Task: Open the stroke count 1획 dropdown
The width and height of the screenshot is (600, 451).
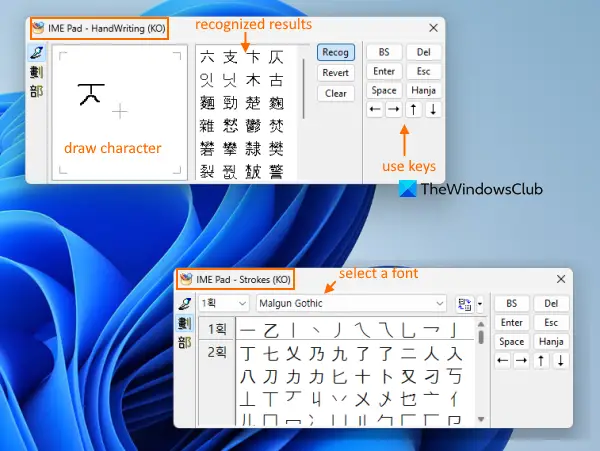Action: [x=224, y=303]
